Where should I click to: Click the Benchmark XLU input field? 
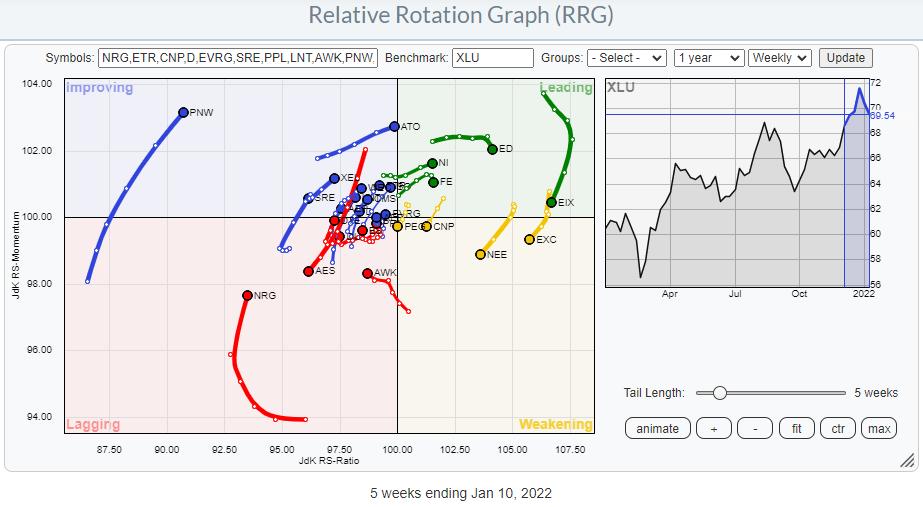tap(492, 58)
